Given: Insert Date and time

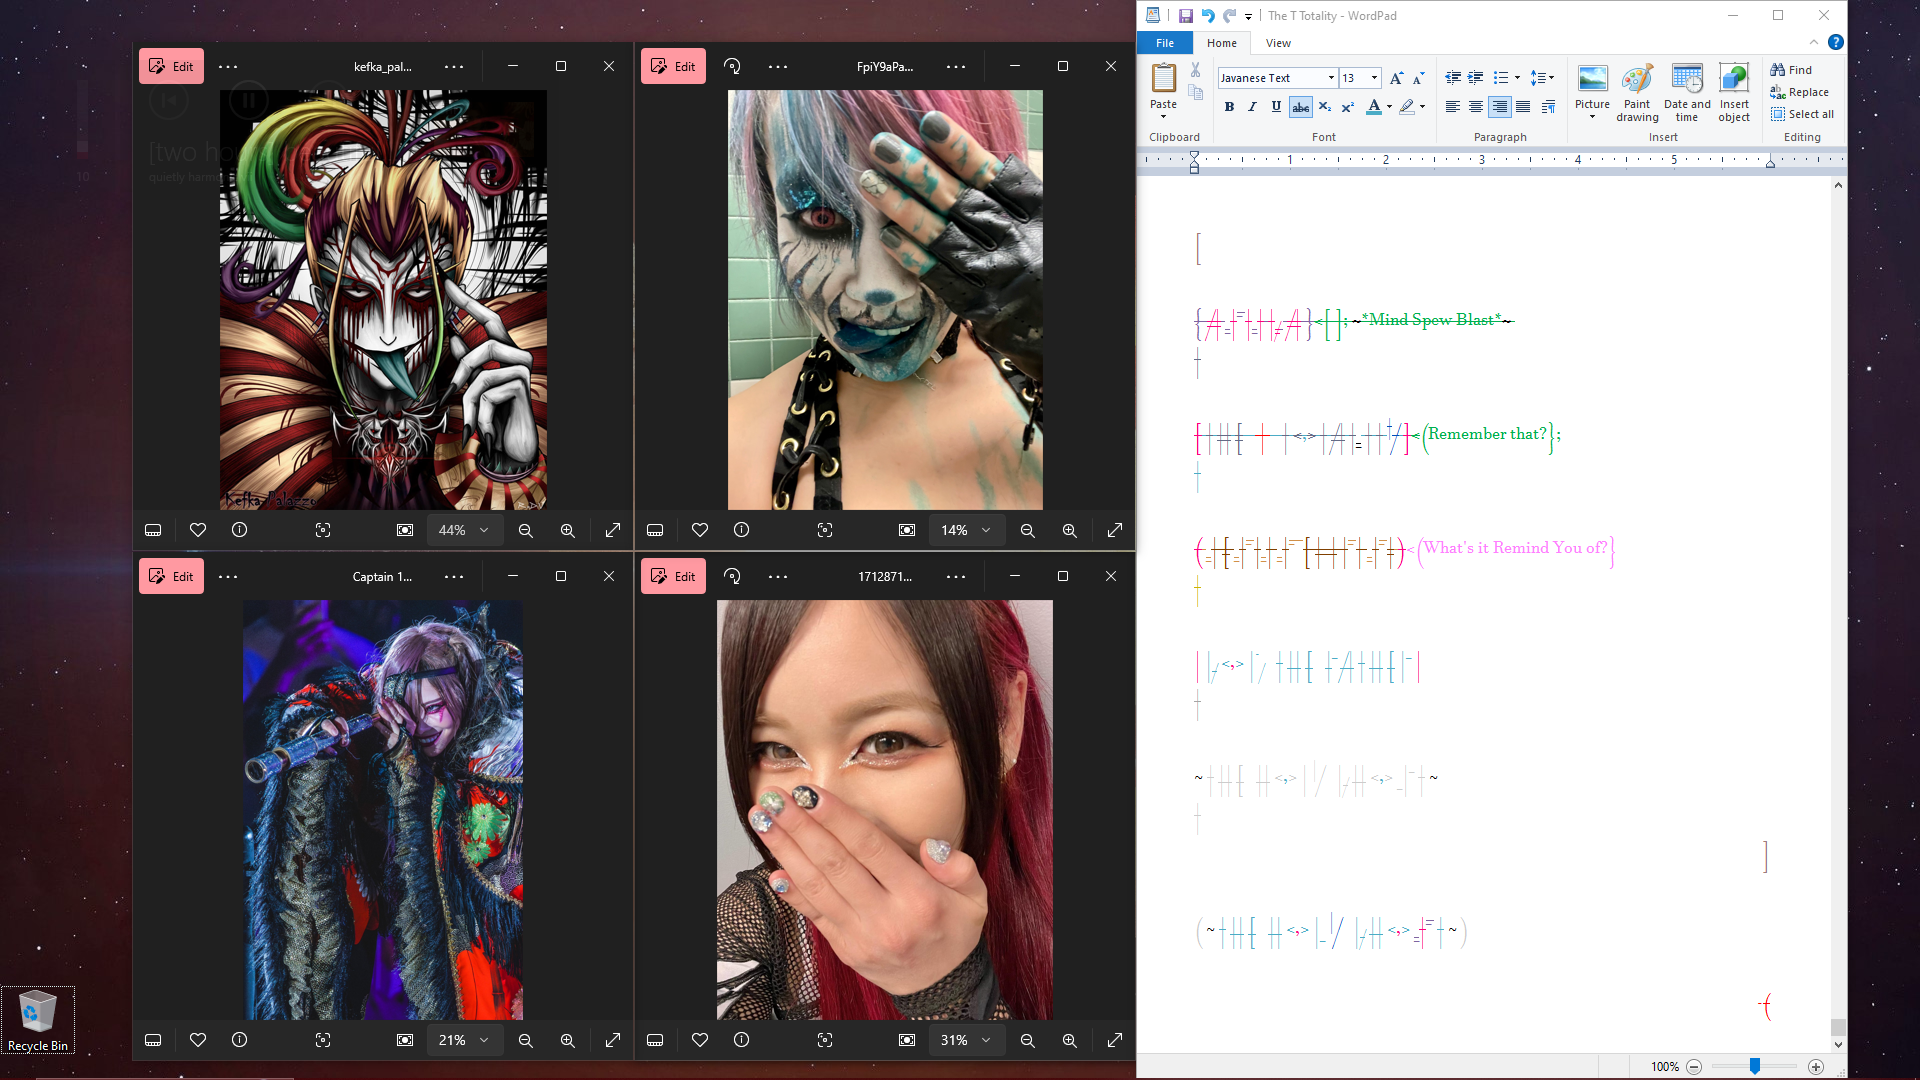Looking at the screenshot, I should coord(1687,92).
